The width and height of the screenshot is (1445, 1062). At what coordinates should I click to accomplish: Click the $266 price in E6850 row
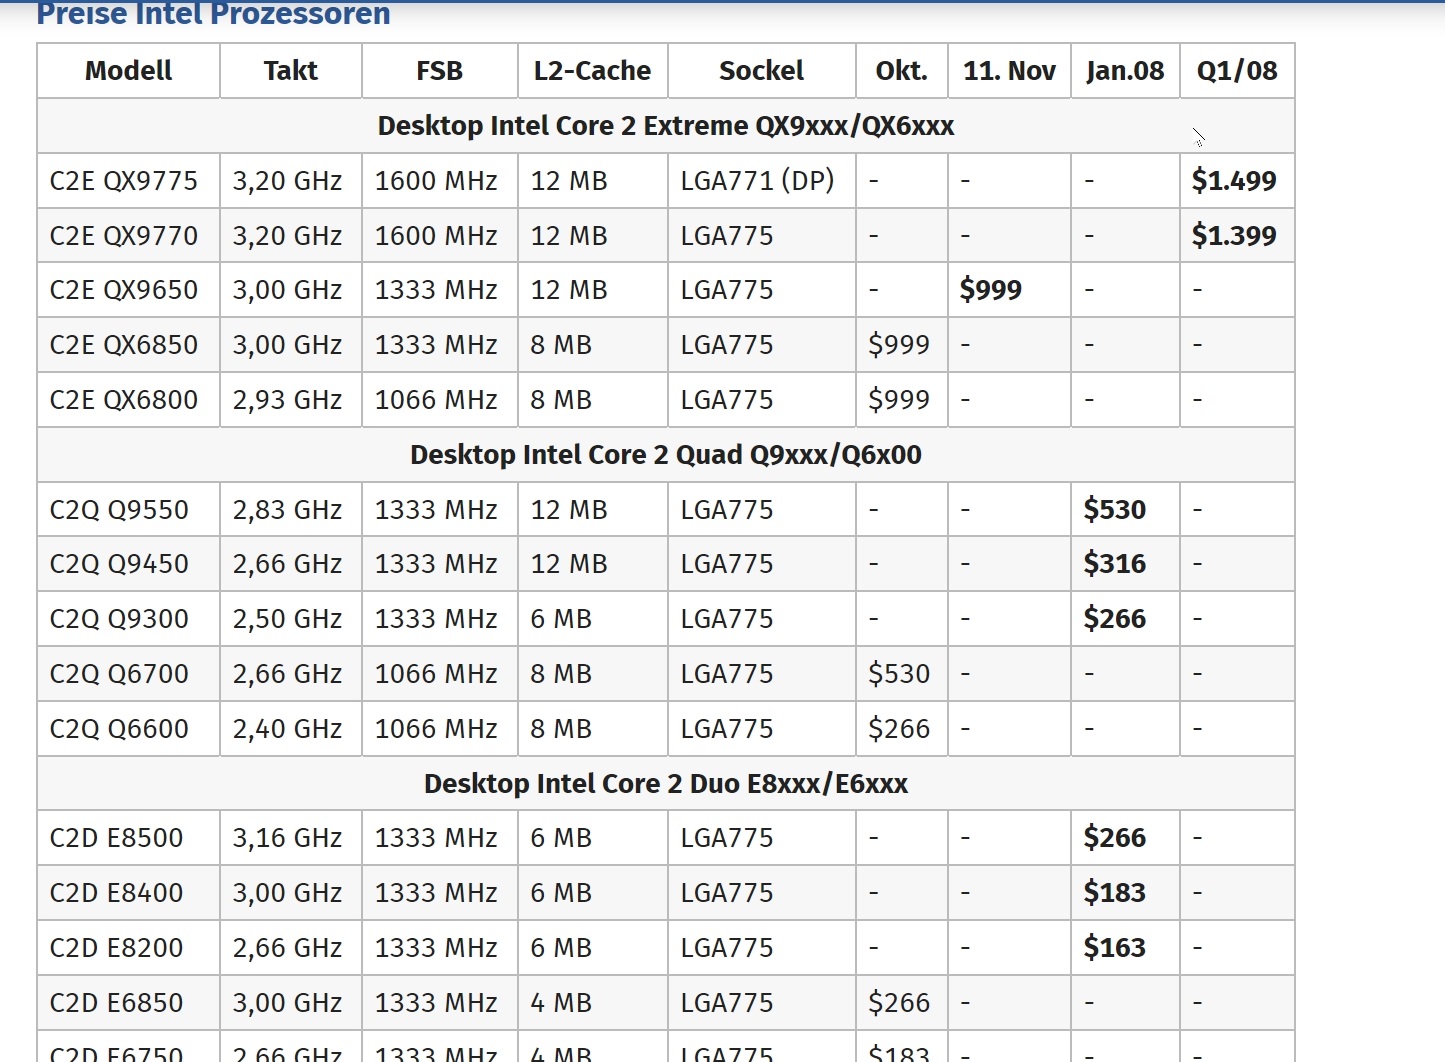tap(899, 1003)
